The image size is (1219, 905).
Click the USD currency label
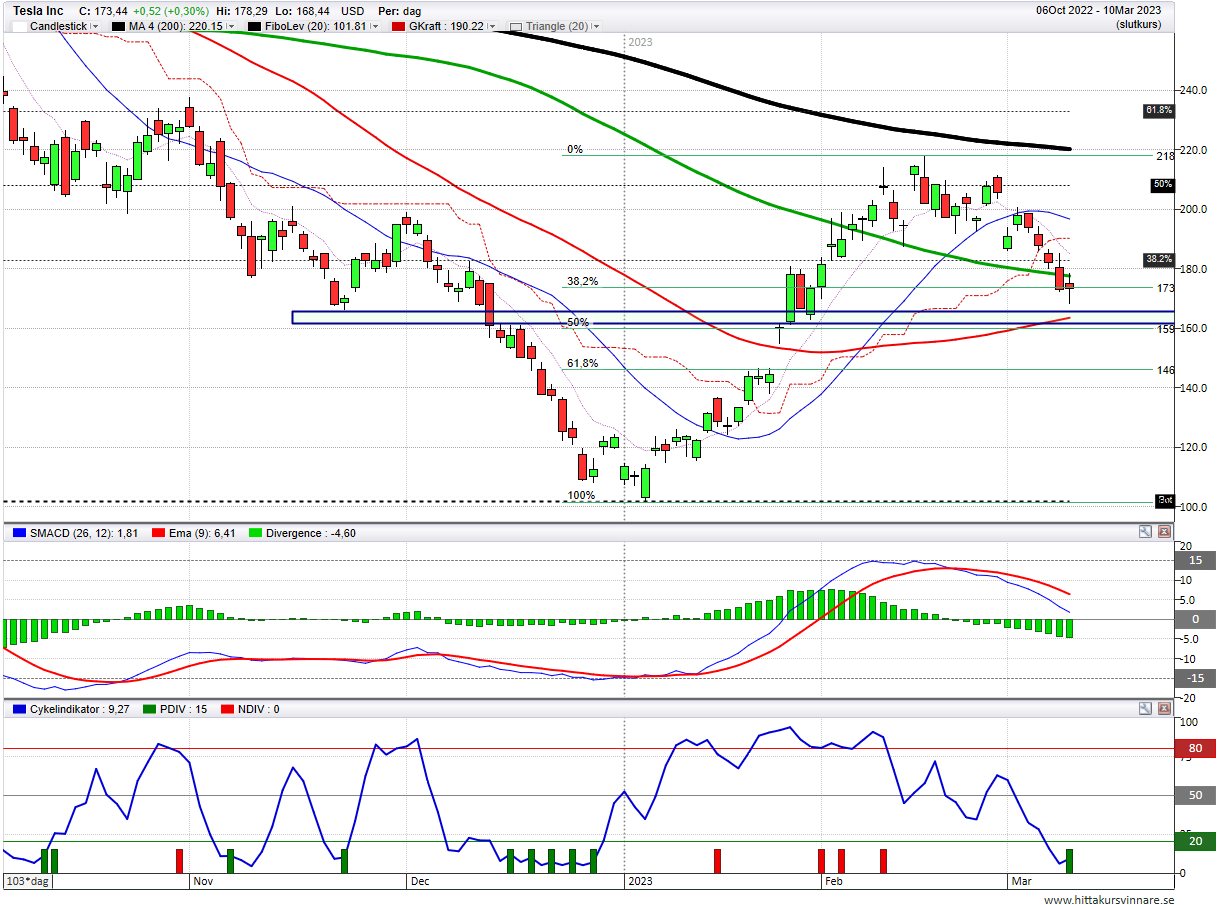(x=353, y=11)
